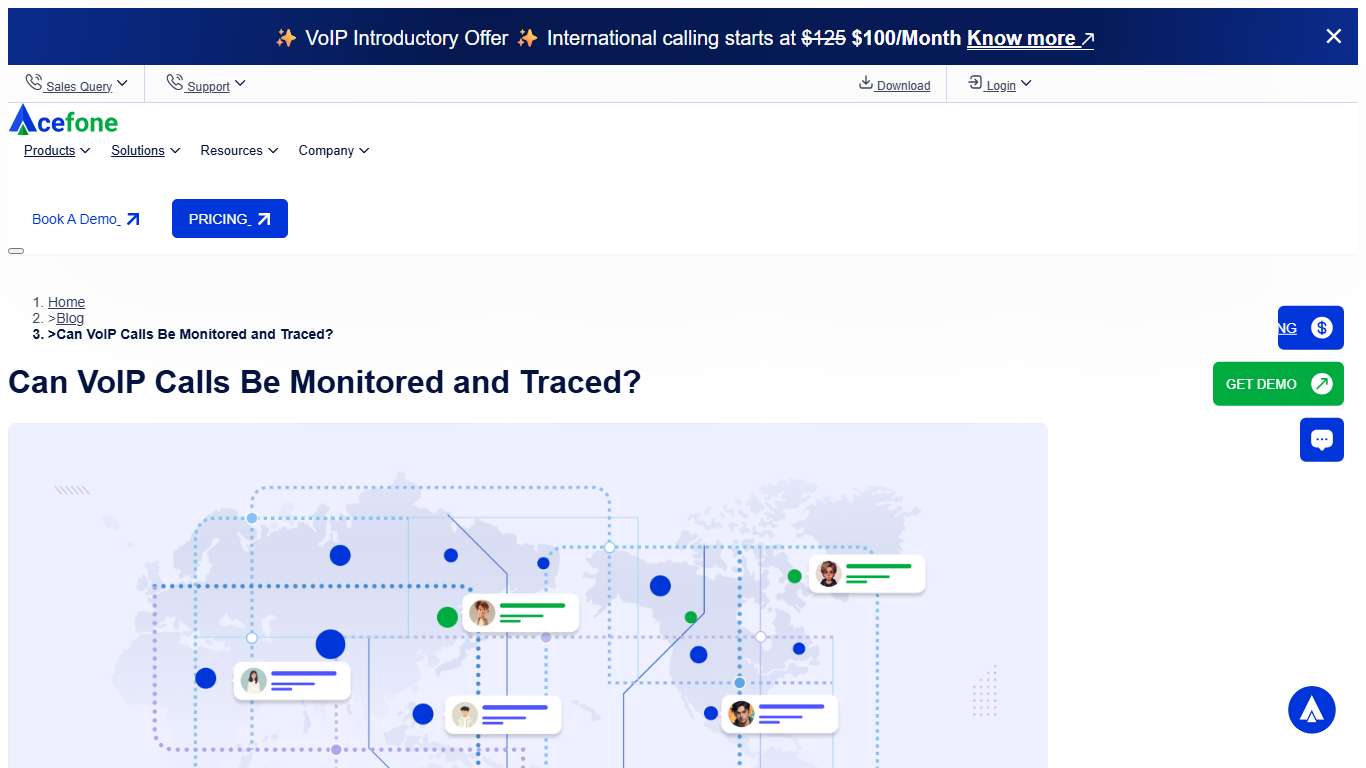
Task: Click the Download icon in the top bar
Action: (866, 84)
